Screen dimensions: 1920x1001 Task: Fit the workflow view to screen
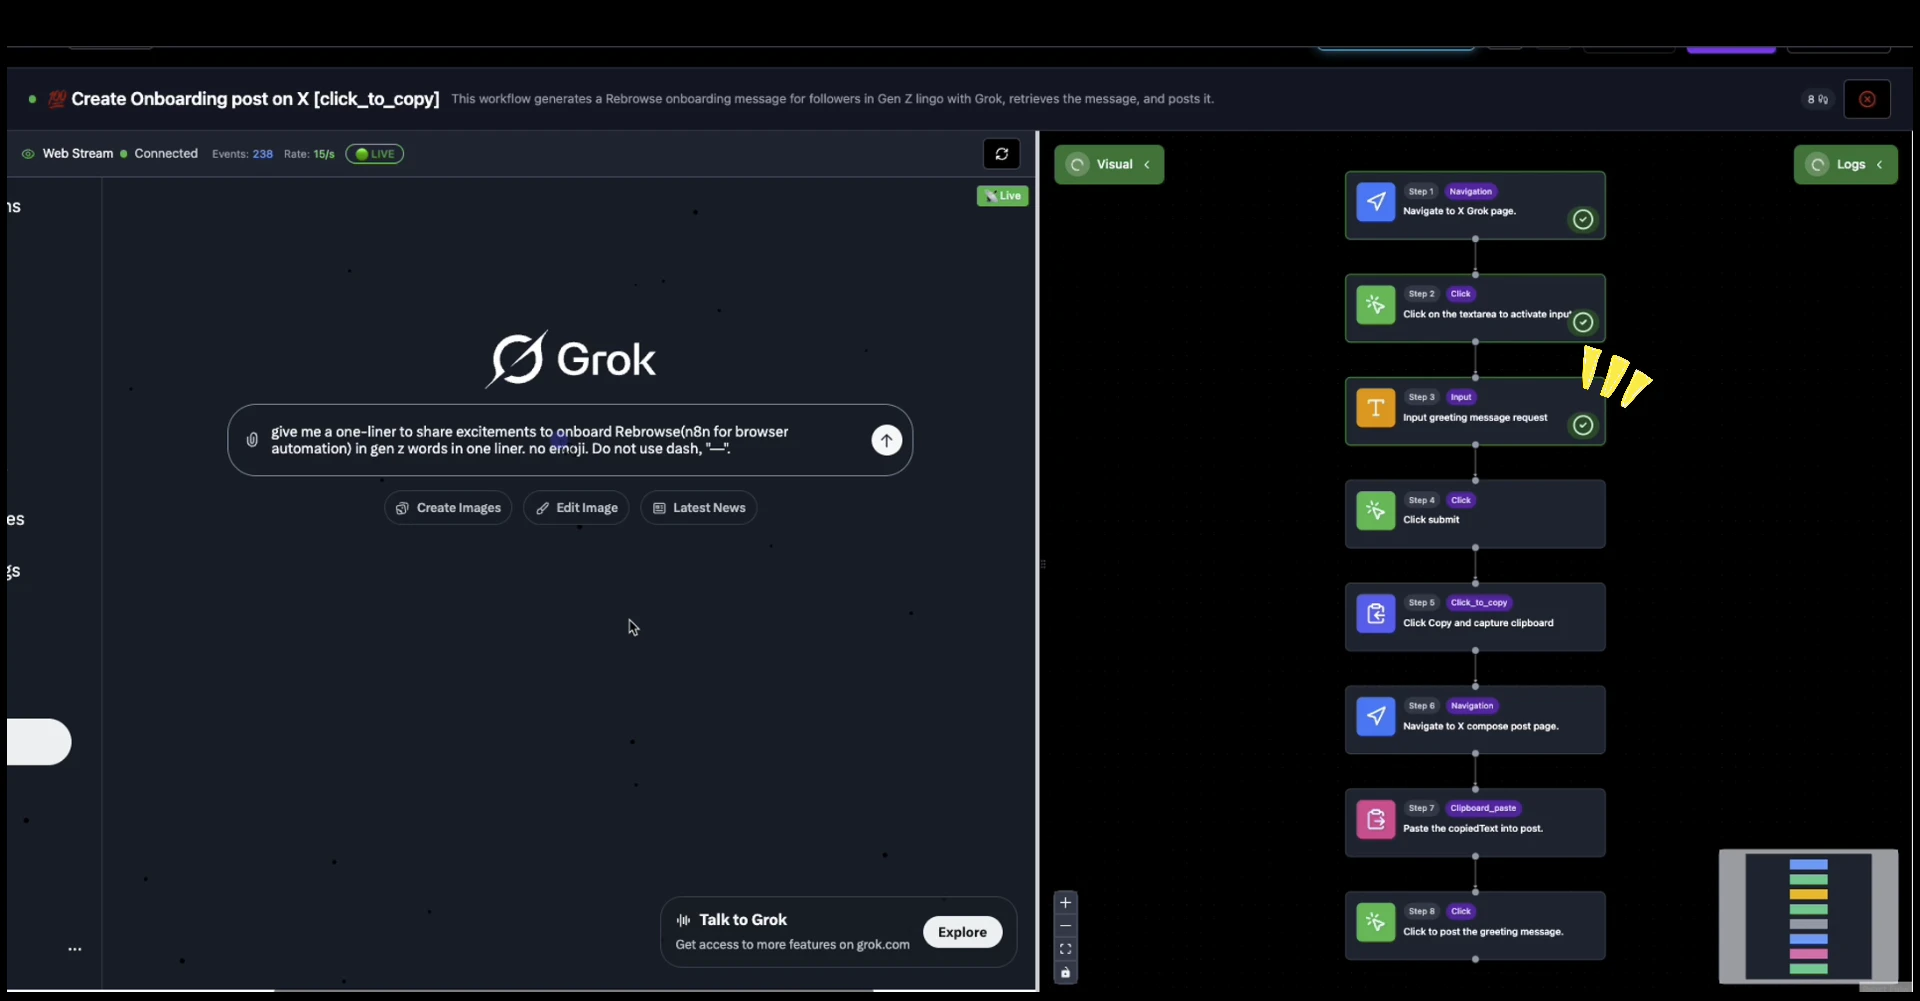[x=1065, y=949]
